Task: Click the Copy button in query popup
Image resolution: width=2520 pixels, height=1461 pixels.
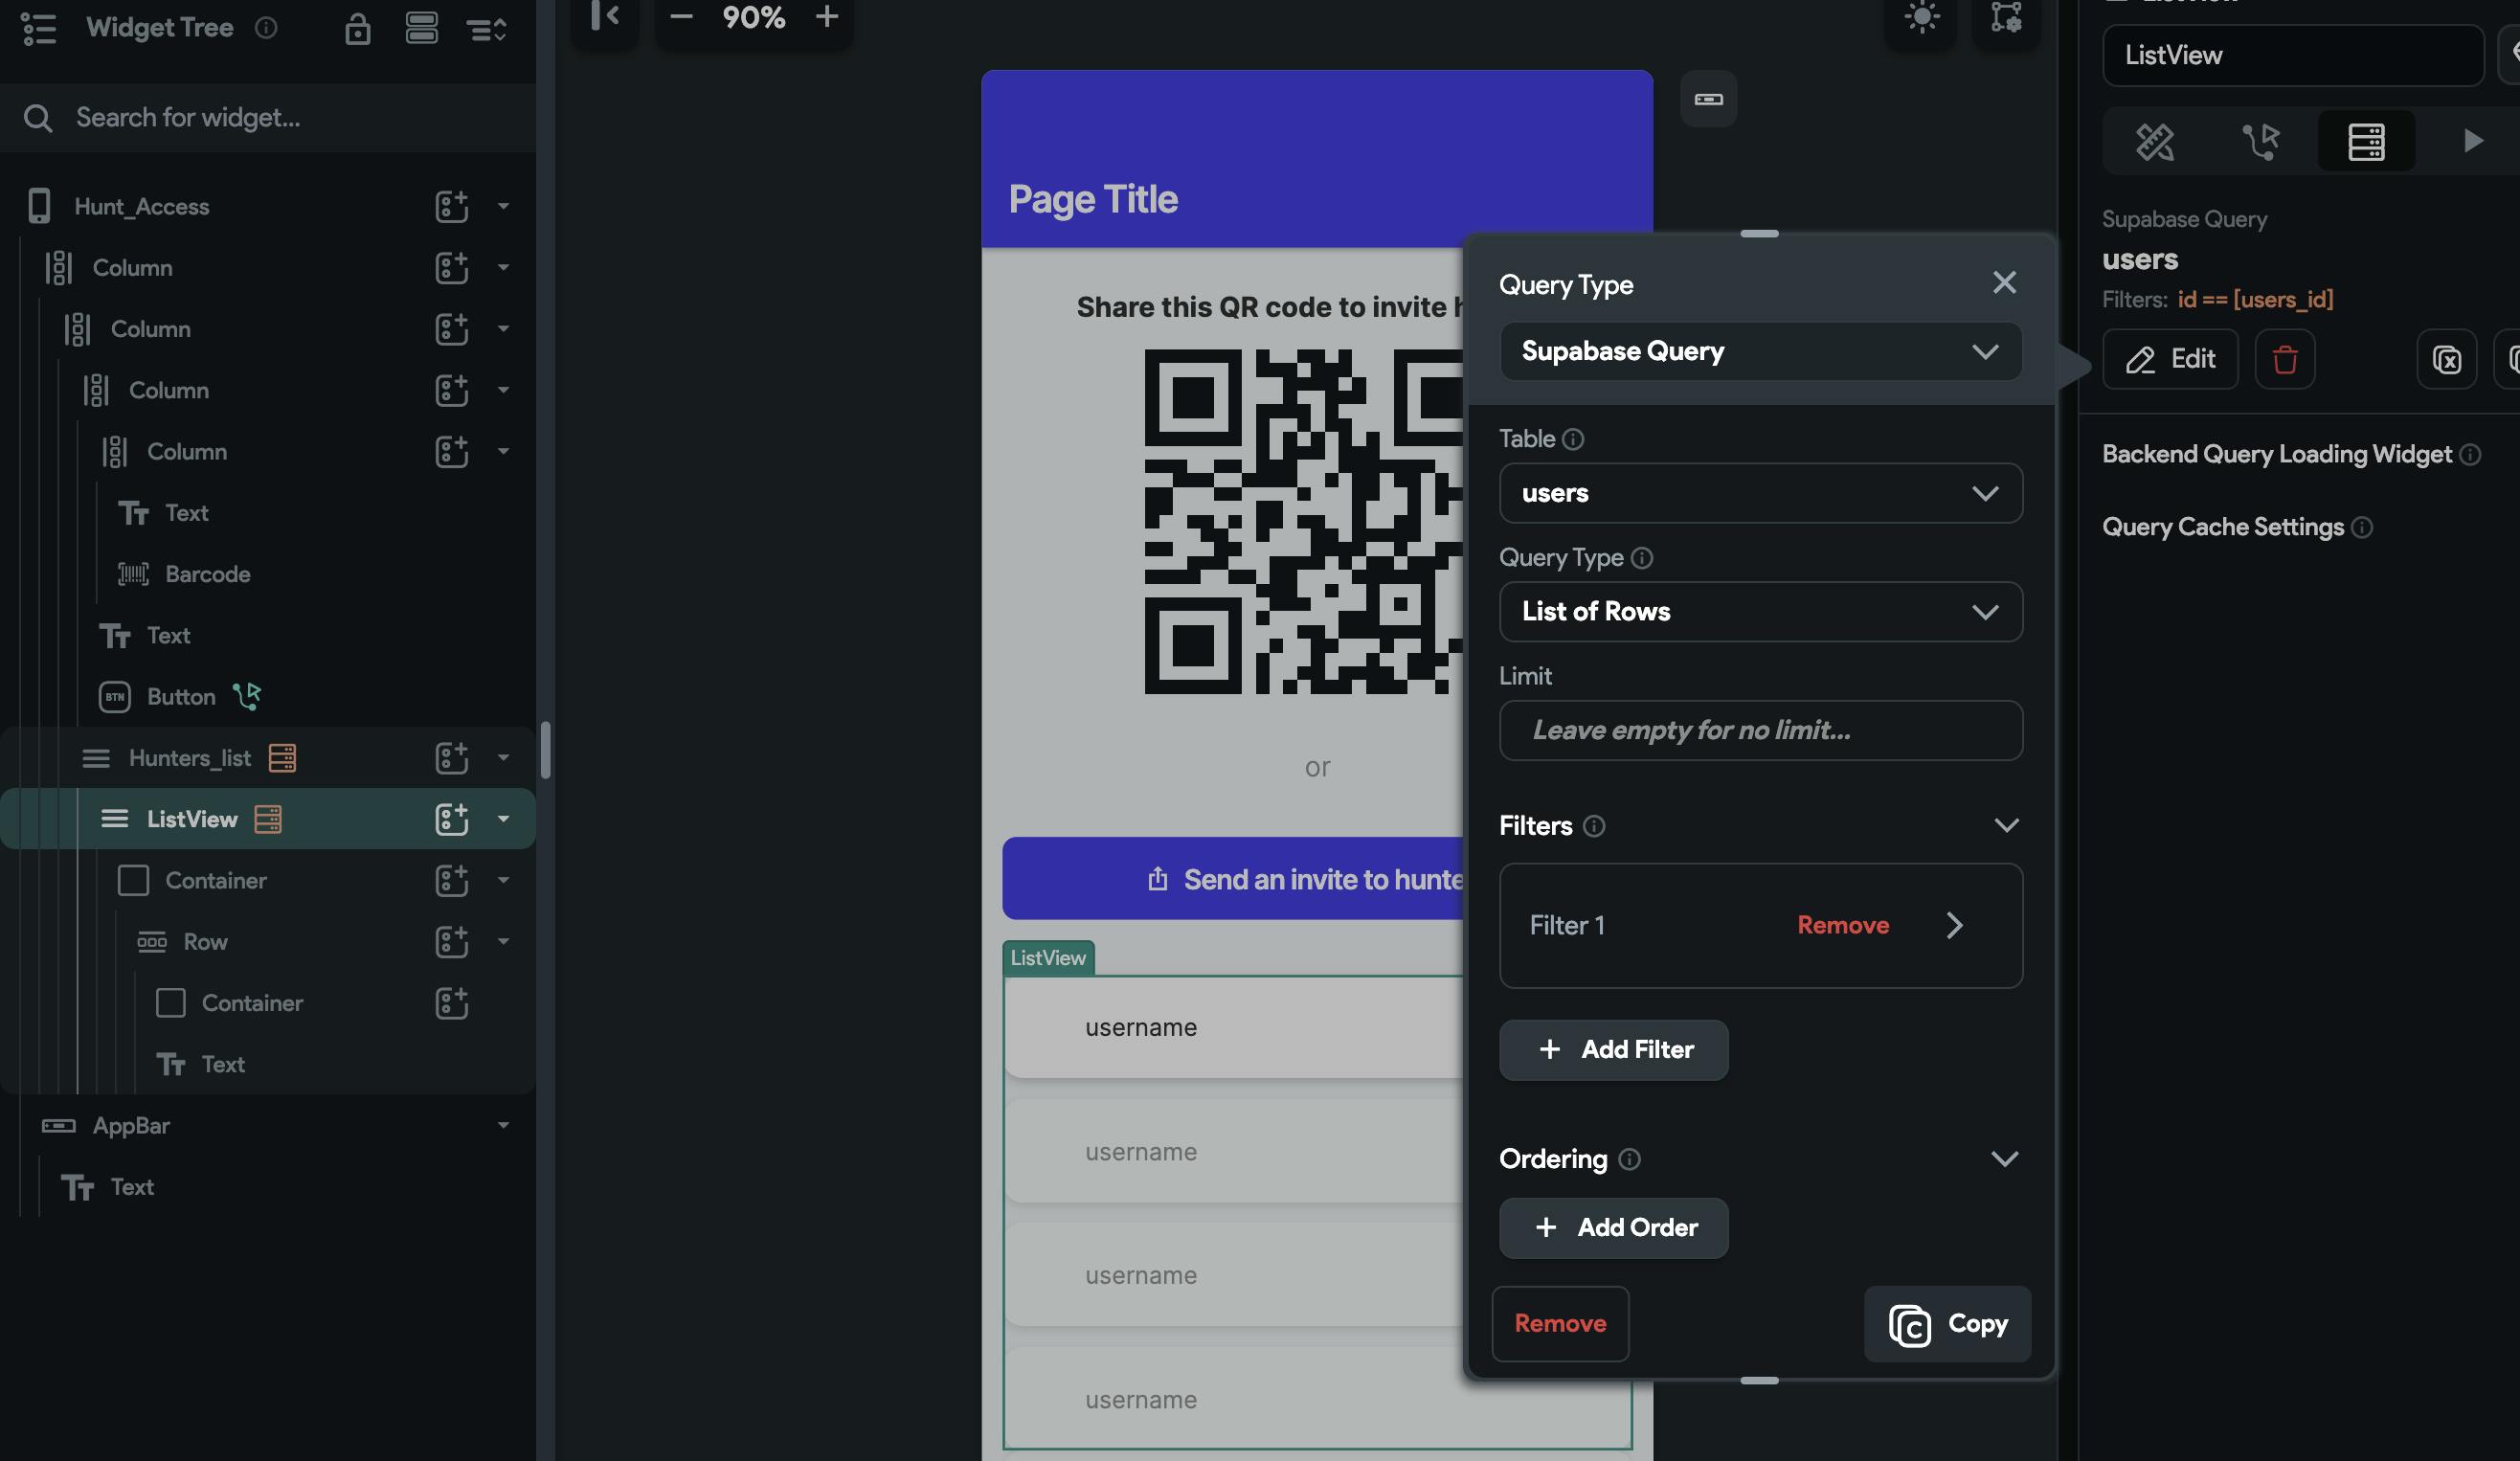Action: point(1947,1323)
